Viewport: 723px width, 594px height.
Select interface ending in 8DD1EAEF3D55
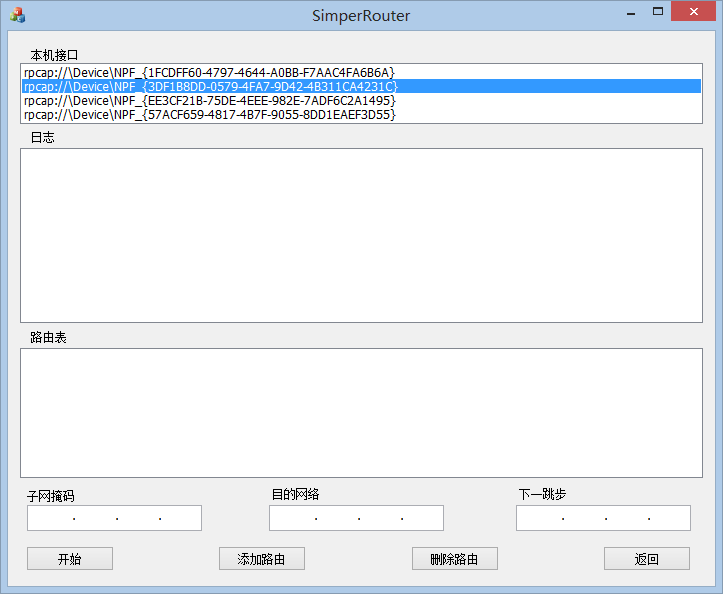coord(361,114)
